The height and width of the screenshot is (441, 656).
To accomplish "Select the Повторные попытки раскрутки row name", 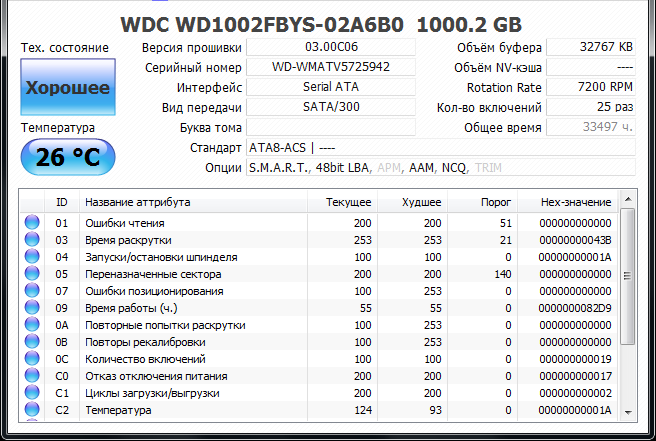I will [165, 325].
